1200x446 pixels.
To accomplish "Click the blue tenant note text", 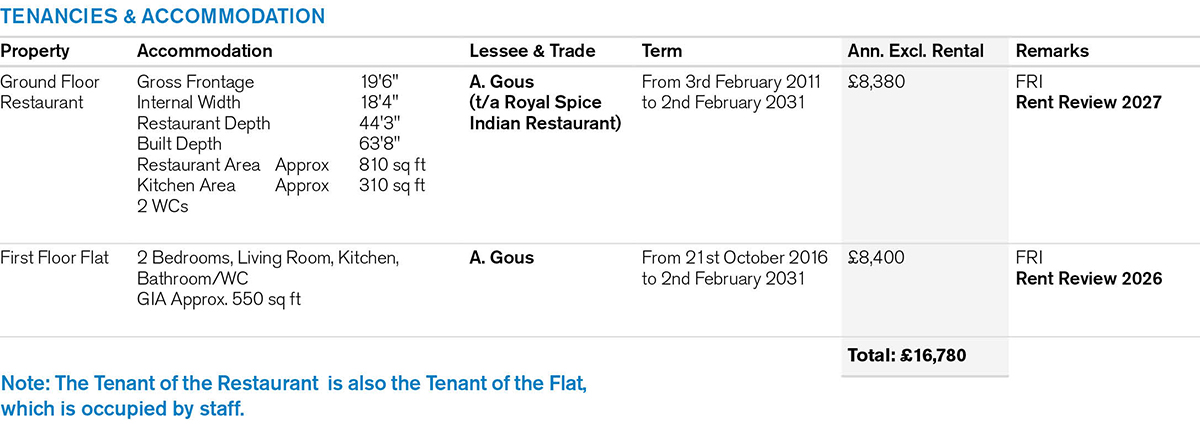I will coord(300,395).
